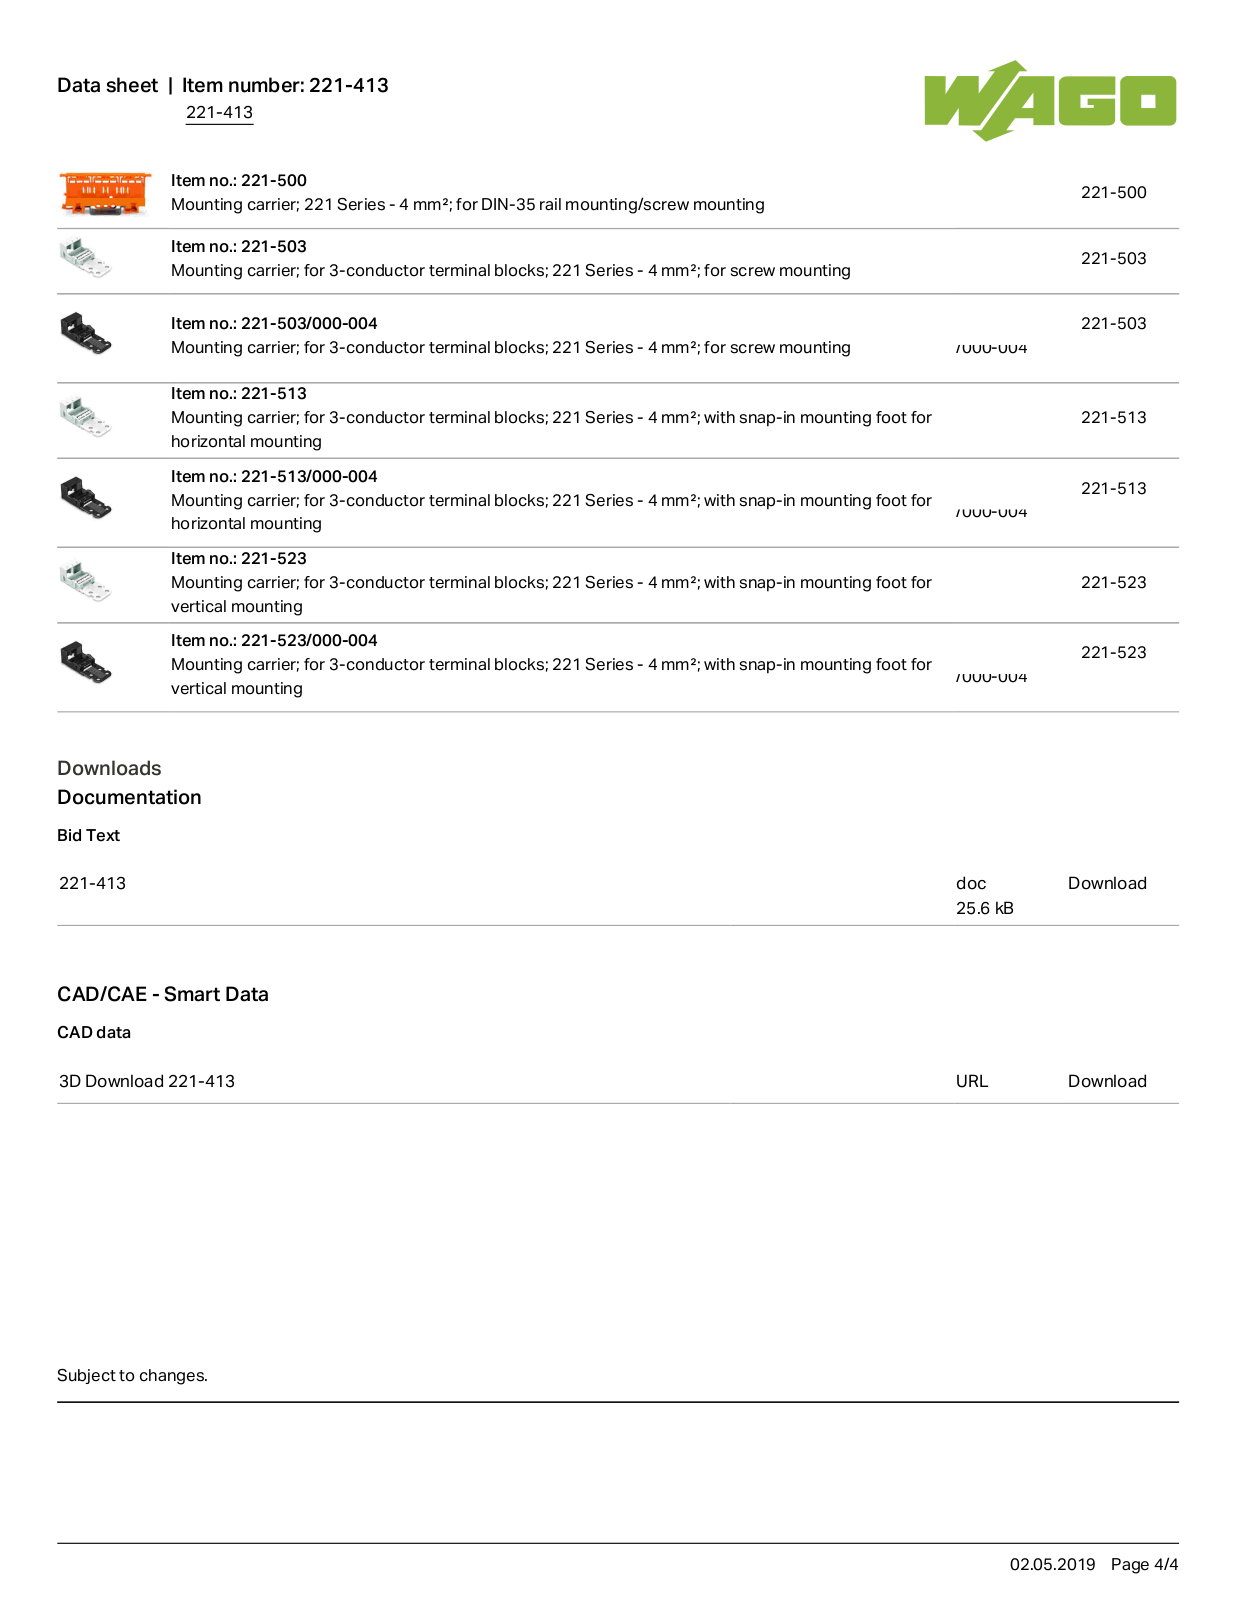Open the 221-513 link beside the white horizontal carrier
This screenshot has width=1237, height=1600.
coord(1113,417)
